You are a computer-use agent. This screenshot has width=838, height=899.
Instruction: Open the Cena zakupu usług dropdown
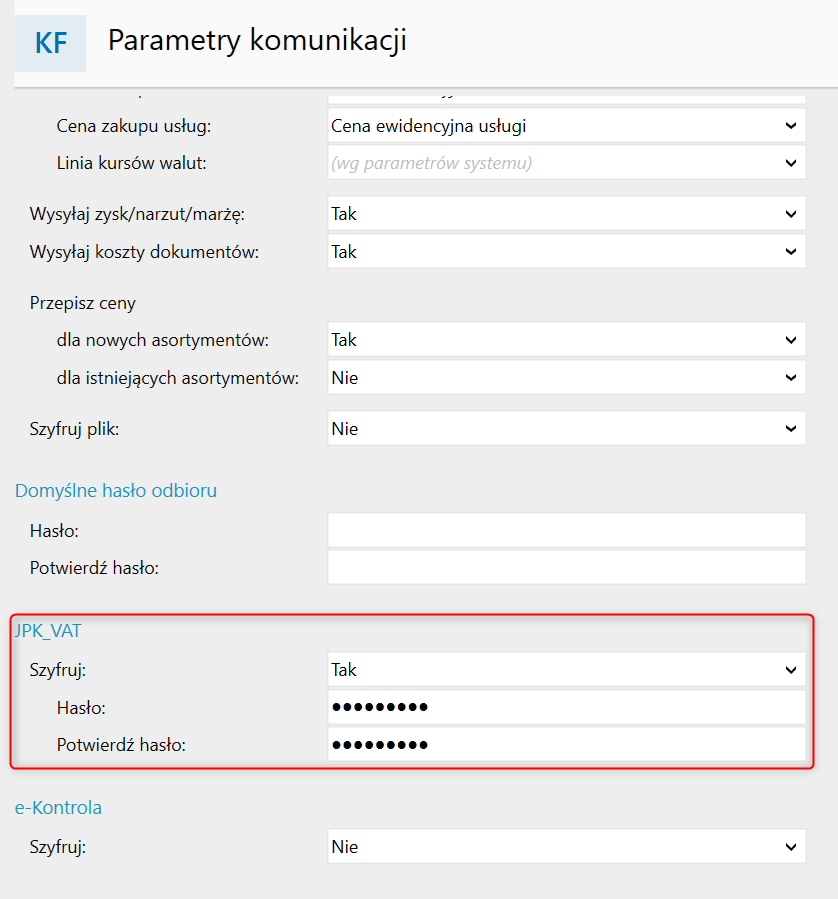pyautogui.click(x=566, y=126)
